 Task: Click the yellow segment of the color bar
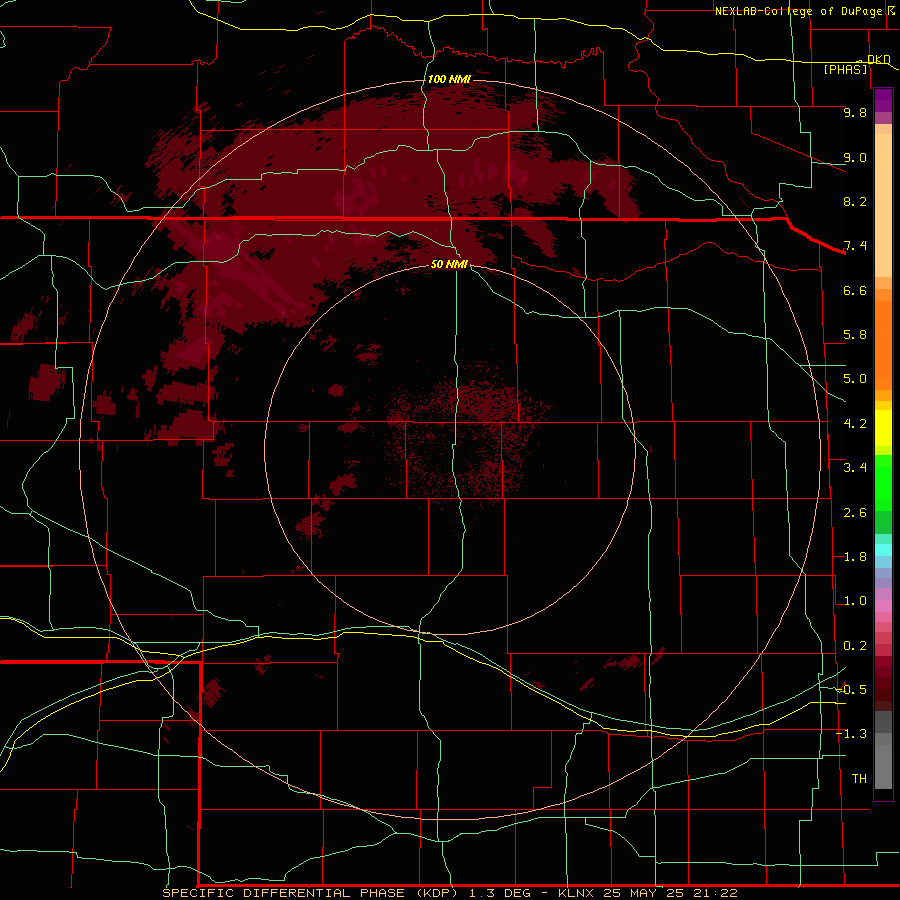[883, 428]
